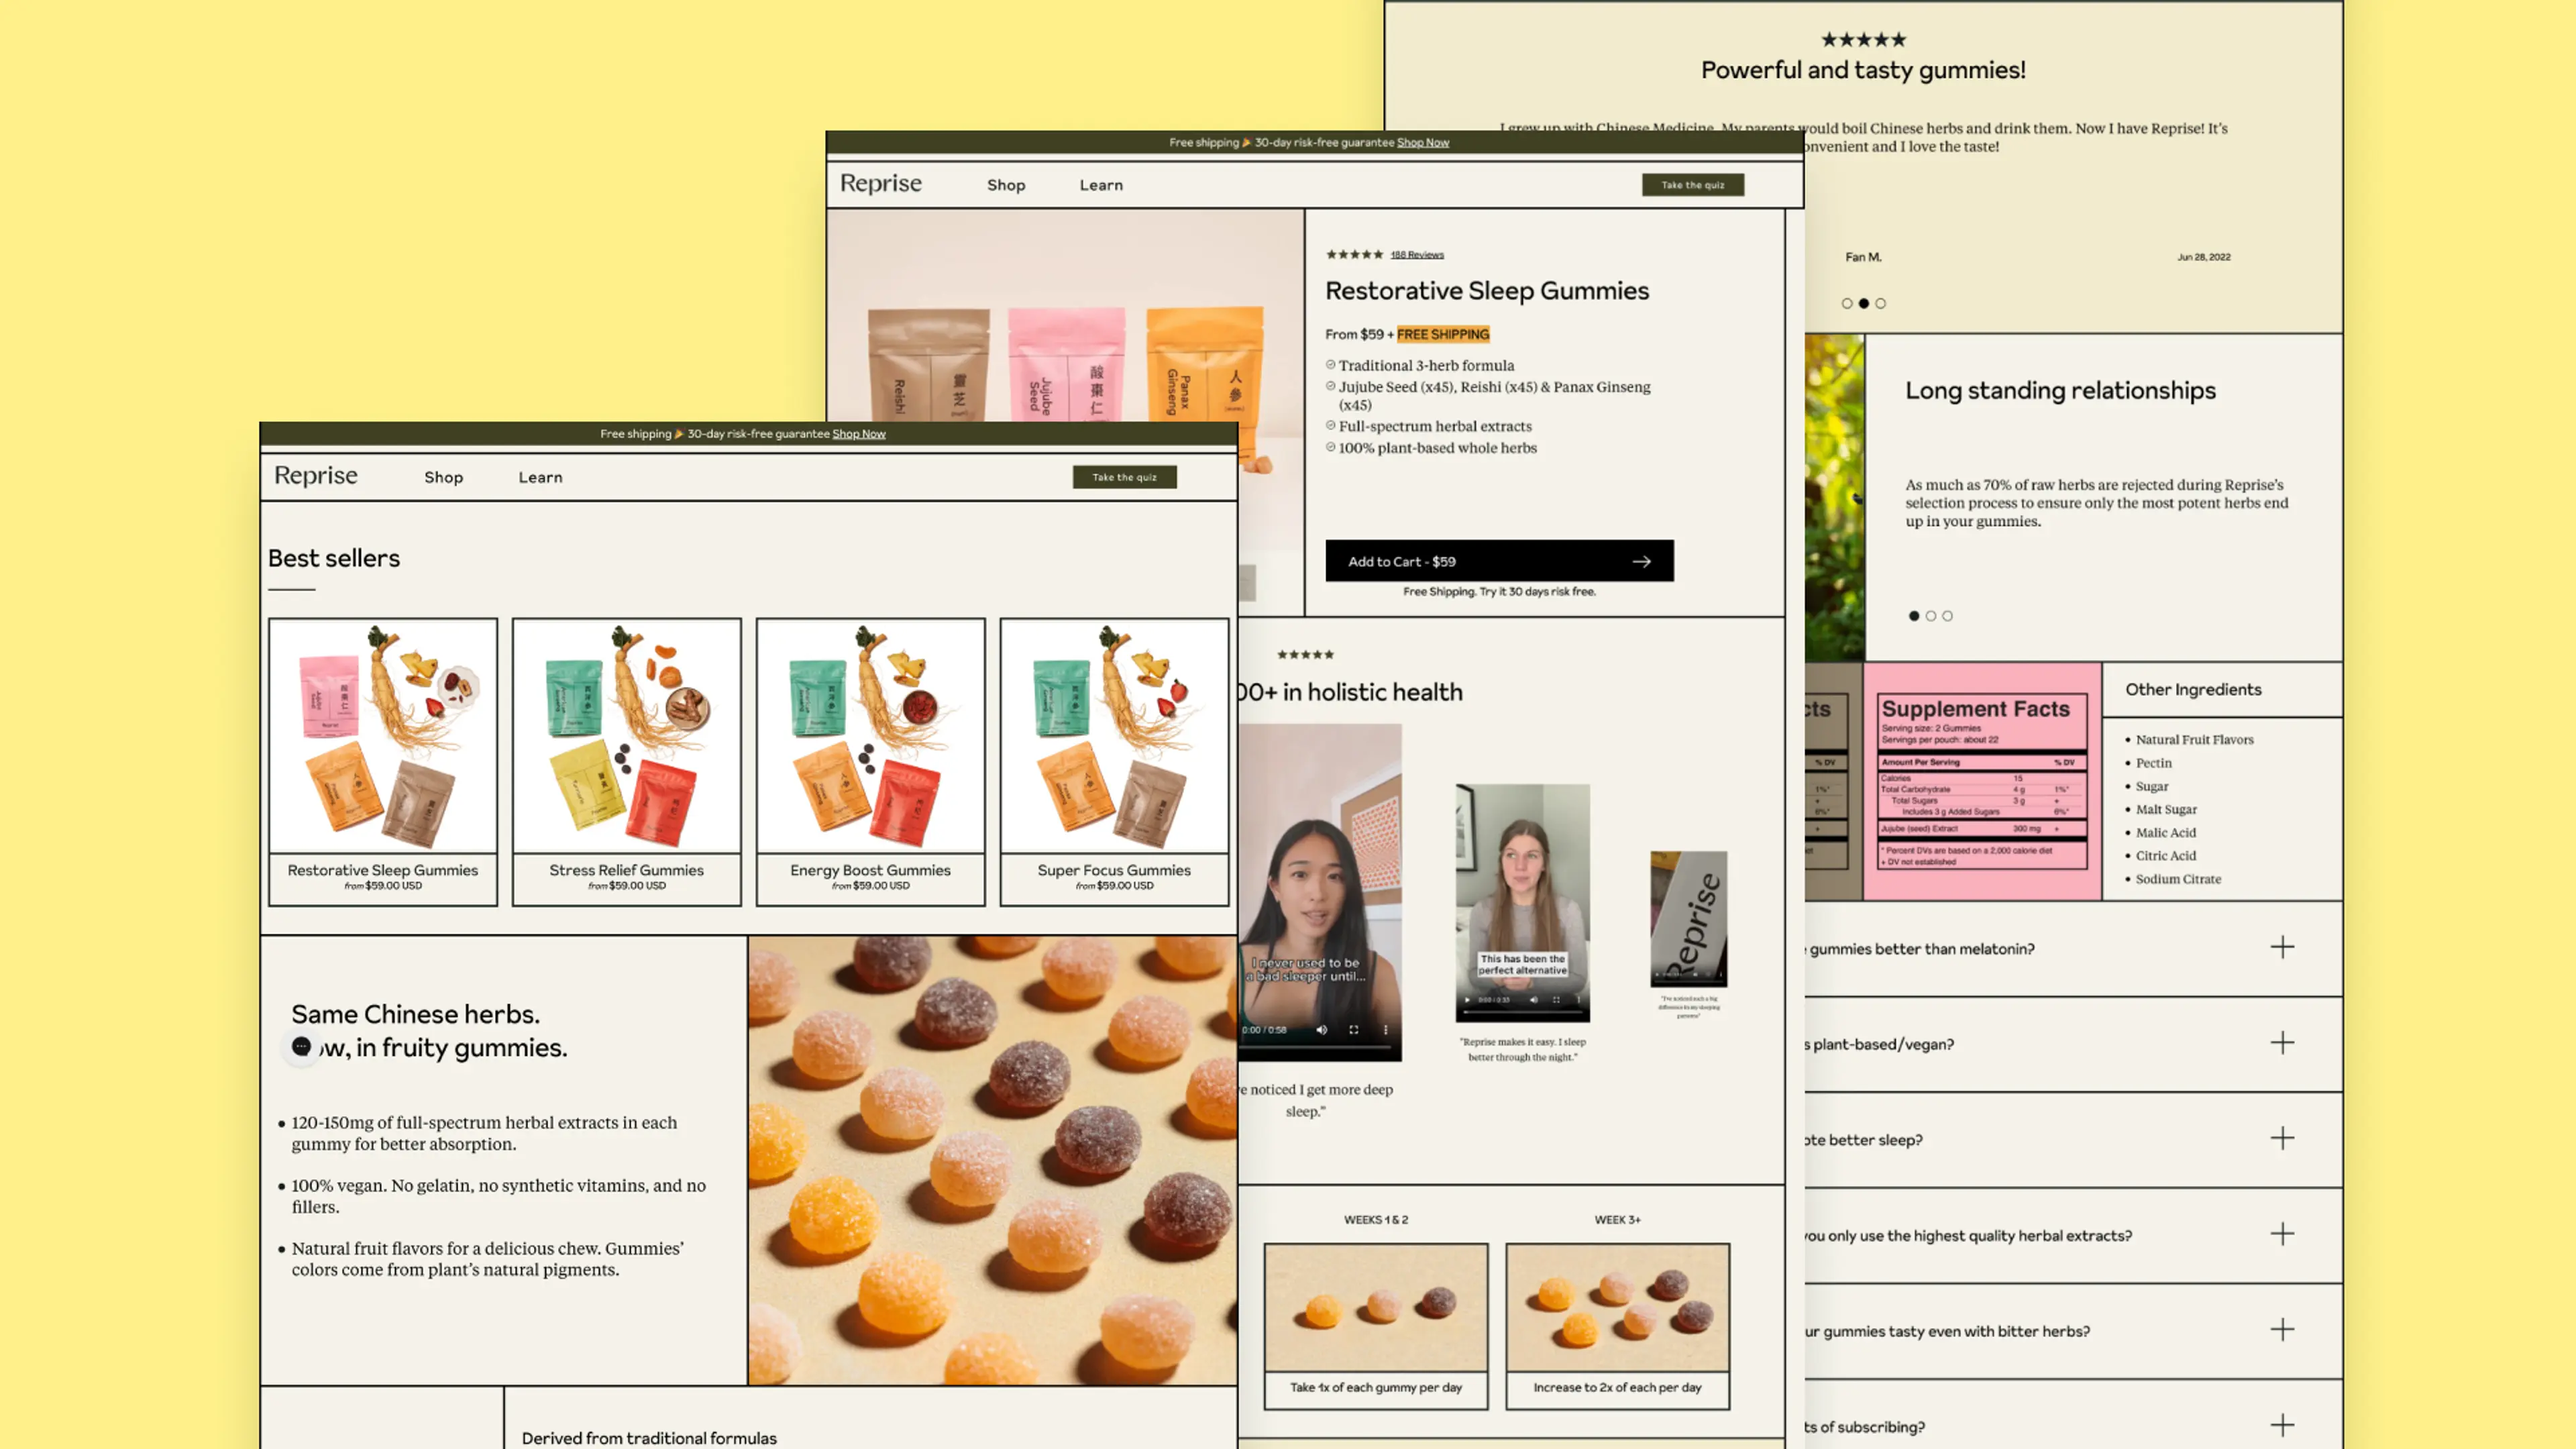Expand the 'plant-based/vegan?' question
Viewport: 2576px width, 1449px height.
tap(2283, 1043)
